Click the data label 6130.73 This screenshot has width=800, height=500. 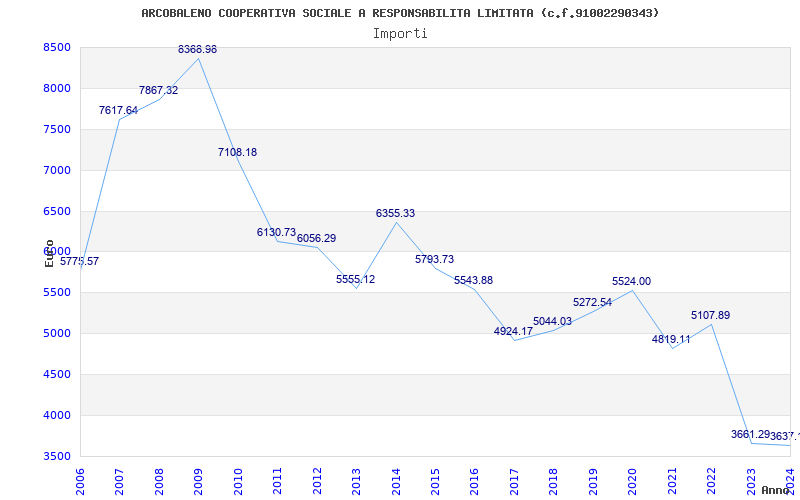pos(277,232)
